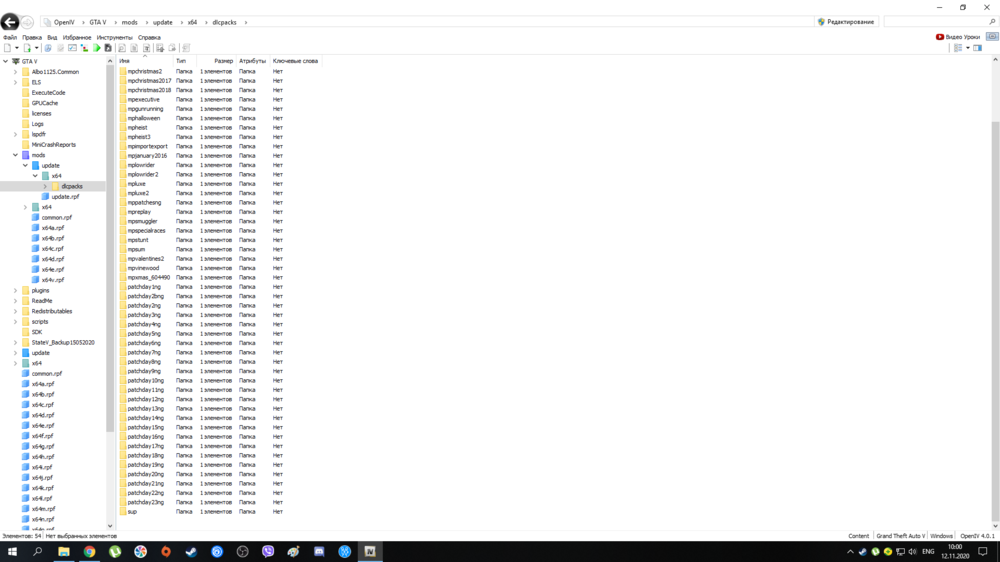The image size is (1000, 562).
Task: Collapse the mods tree node
Action: [15, 155]
